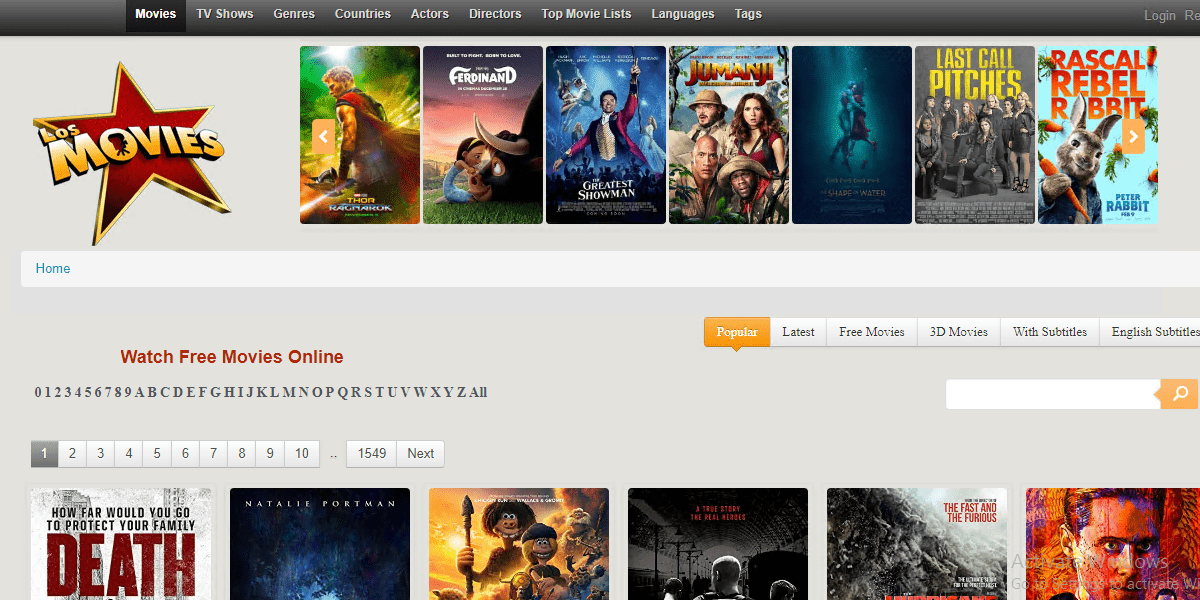The image size is (1200, 600).
Task: Go to page 5
Action: 157,454
